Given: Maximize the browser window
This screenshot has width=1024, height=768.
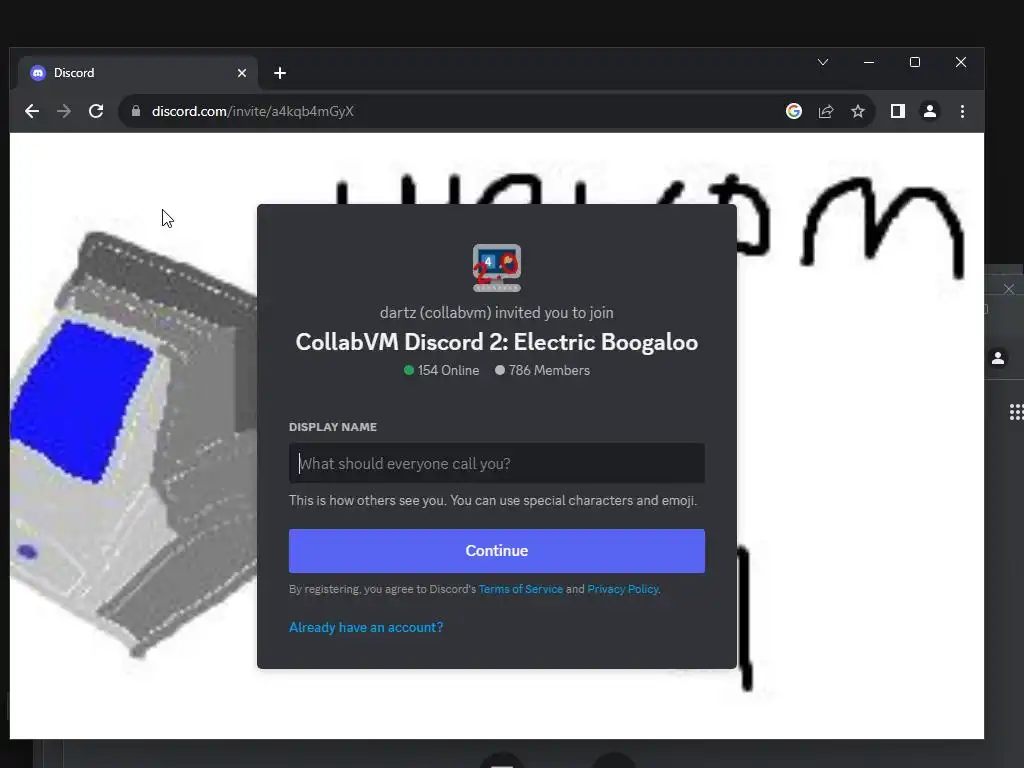Looking at the screenshot, I should [x=914, y=62].
